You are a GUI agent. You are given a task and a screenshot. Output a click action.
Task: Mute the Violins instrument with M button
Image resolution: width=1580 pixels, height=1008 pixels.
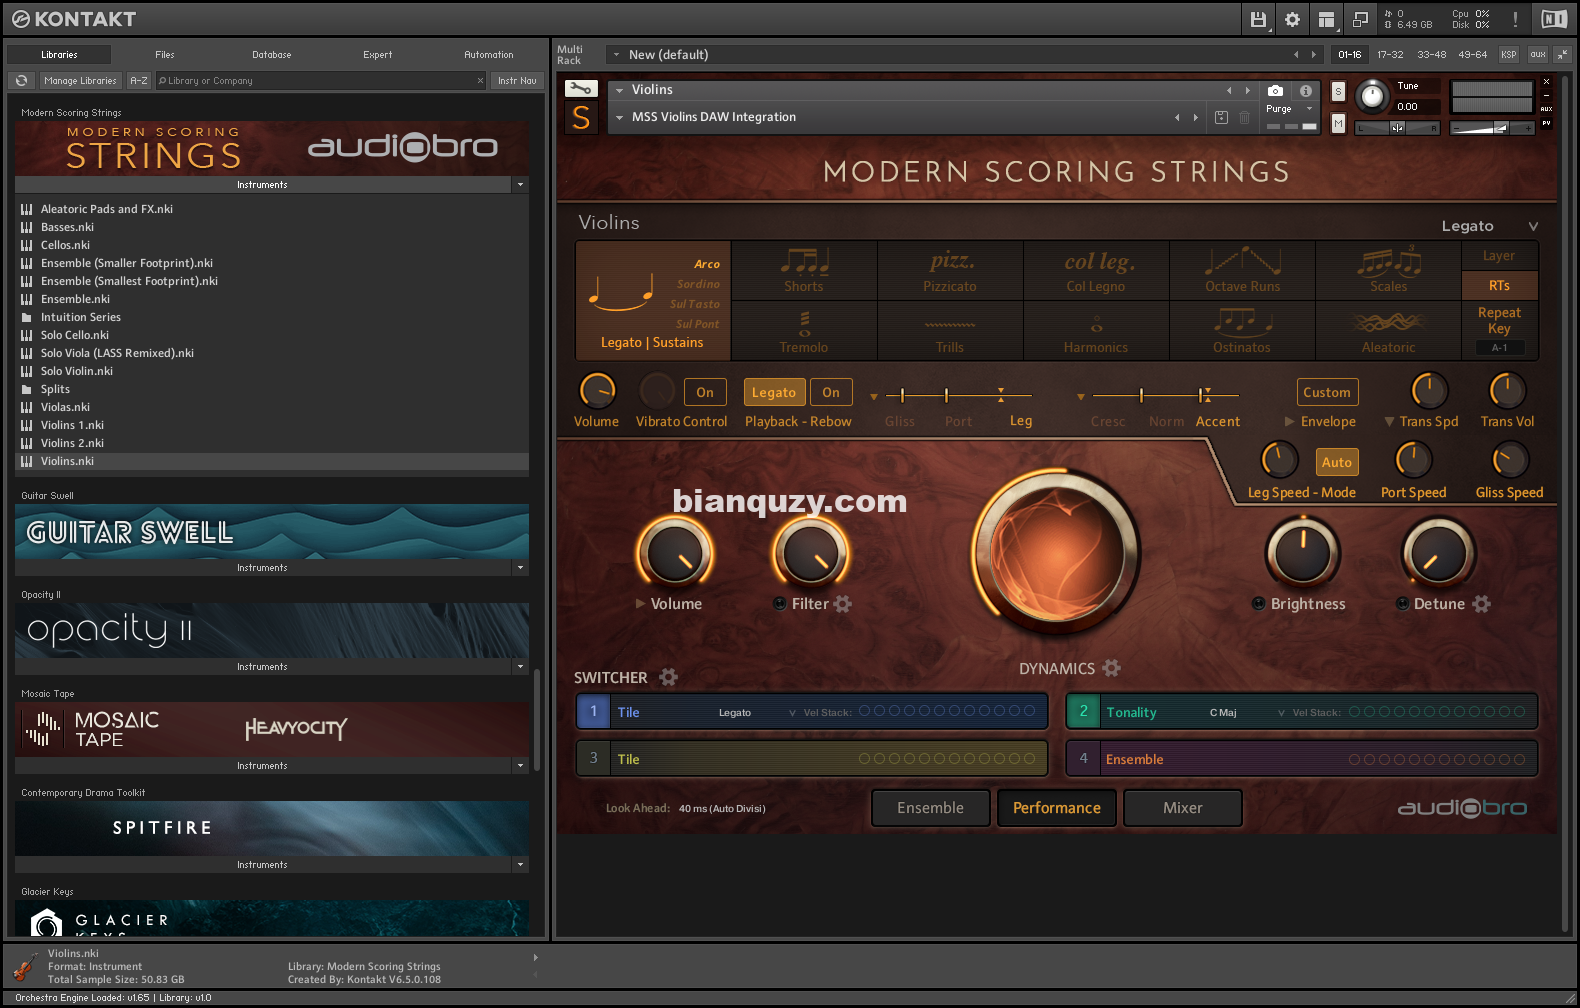pyautogui.click(x=1338, y=123)
